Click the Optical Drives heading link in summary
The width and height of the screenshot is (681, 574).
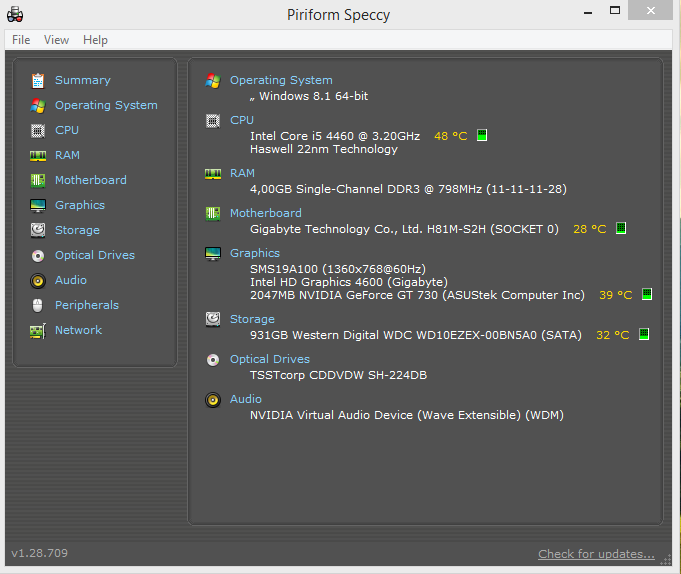coord(270,360)
